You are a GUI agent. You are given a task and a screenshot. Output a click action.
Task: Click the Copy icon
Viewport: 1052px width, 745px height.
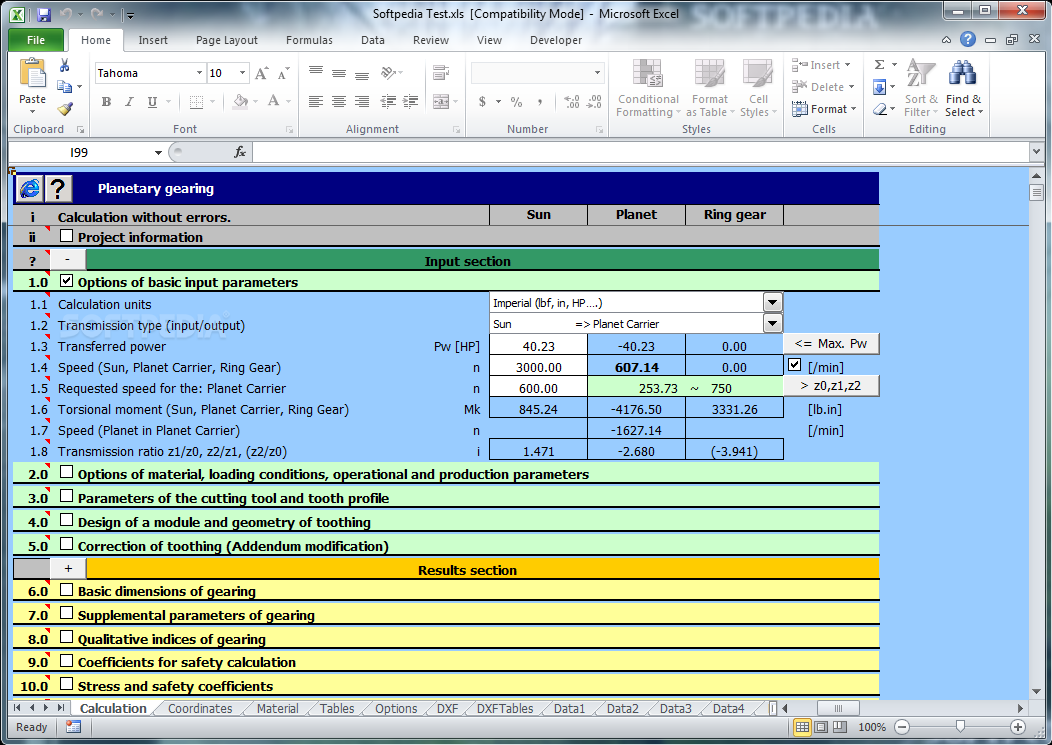coord(64,87)
